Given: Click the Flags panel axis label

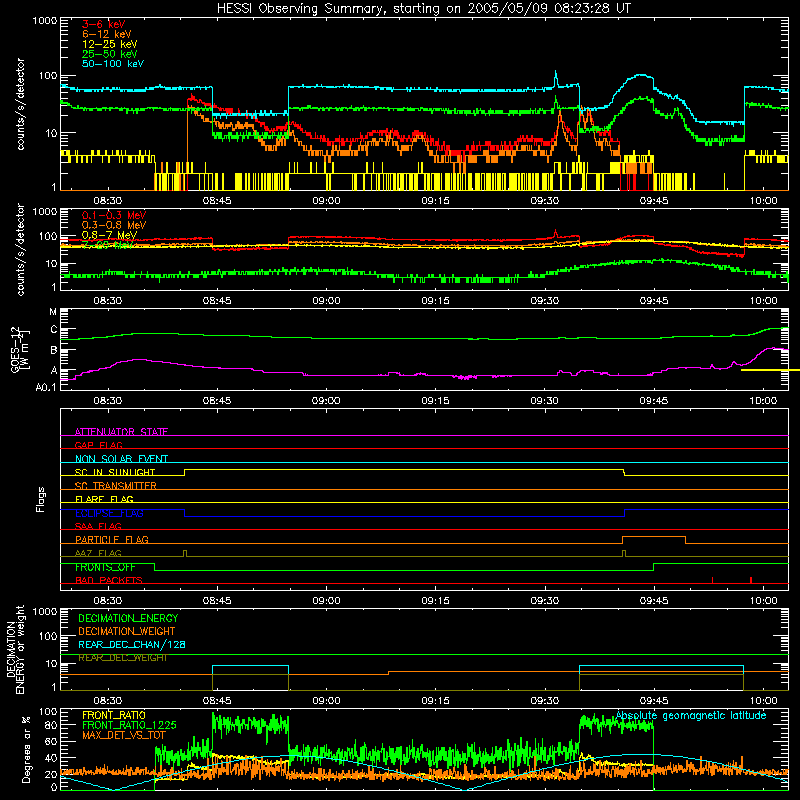Looking at the screenshot, I should click(x=40, y=499).
